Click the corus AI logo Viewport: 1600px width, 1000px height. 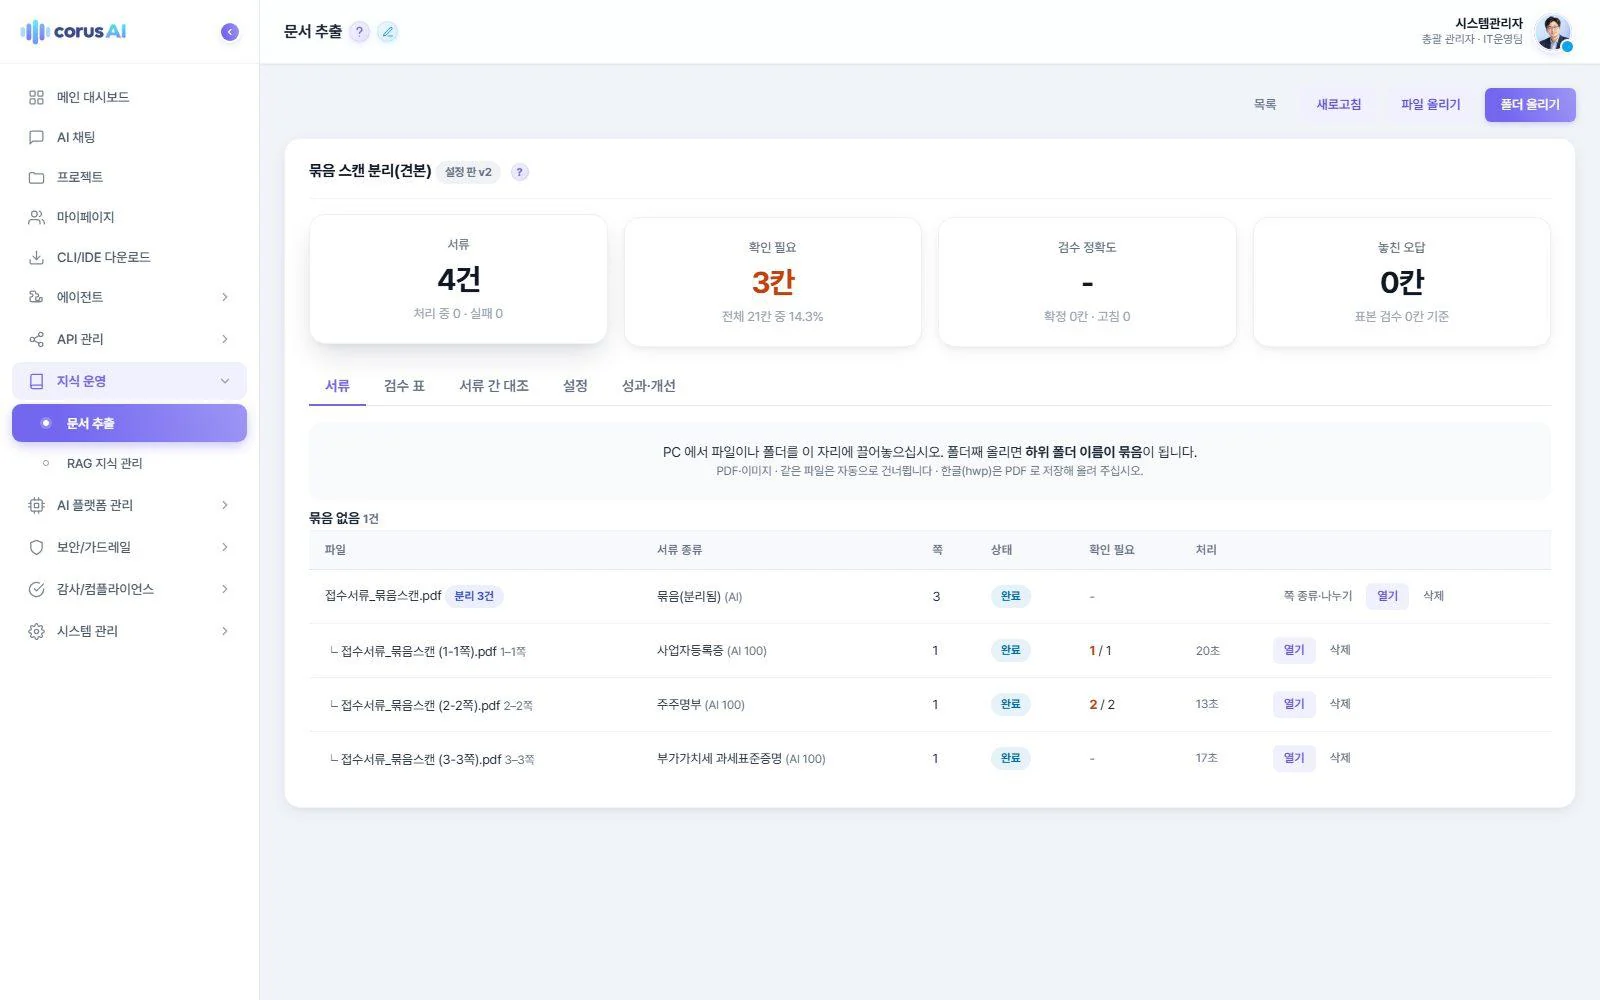point(74,32)
